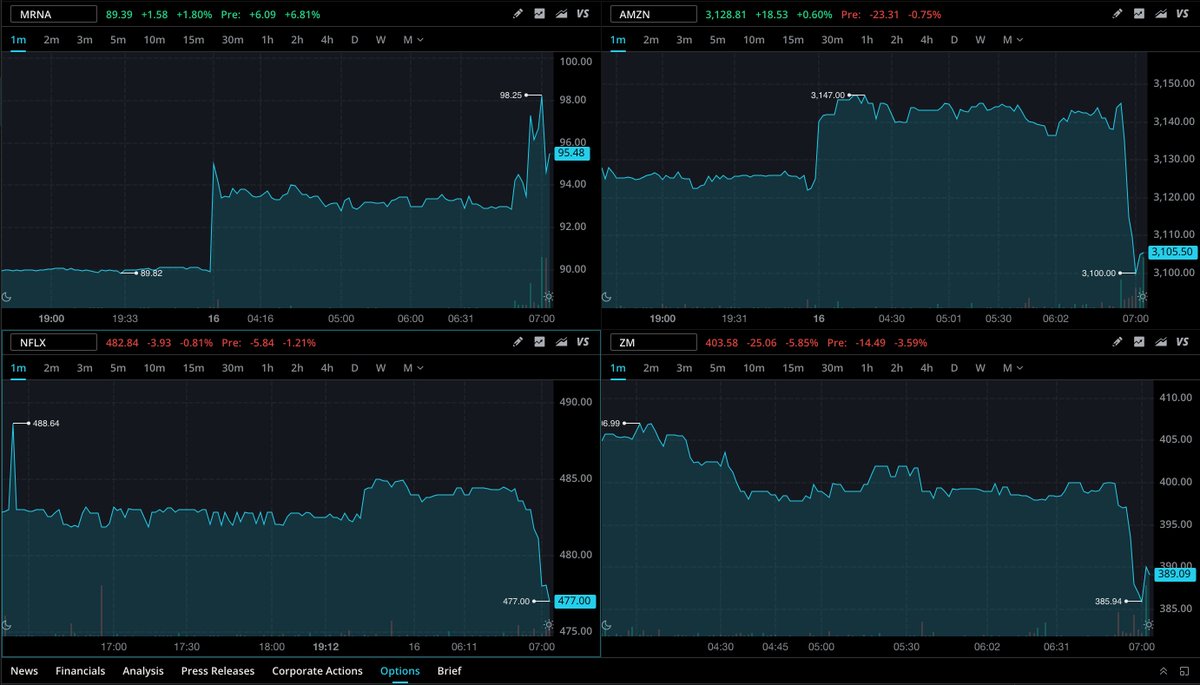Select the draw pencil tool on MRNA chart

[x=518, y=14]
